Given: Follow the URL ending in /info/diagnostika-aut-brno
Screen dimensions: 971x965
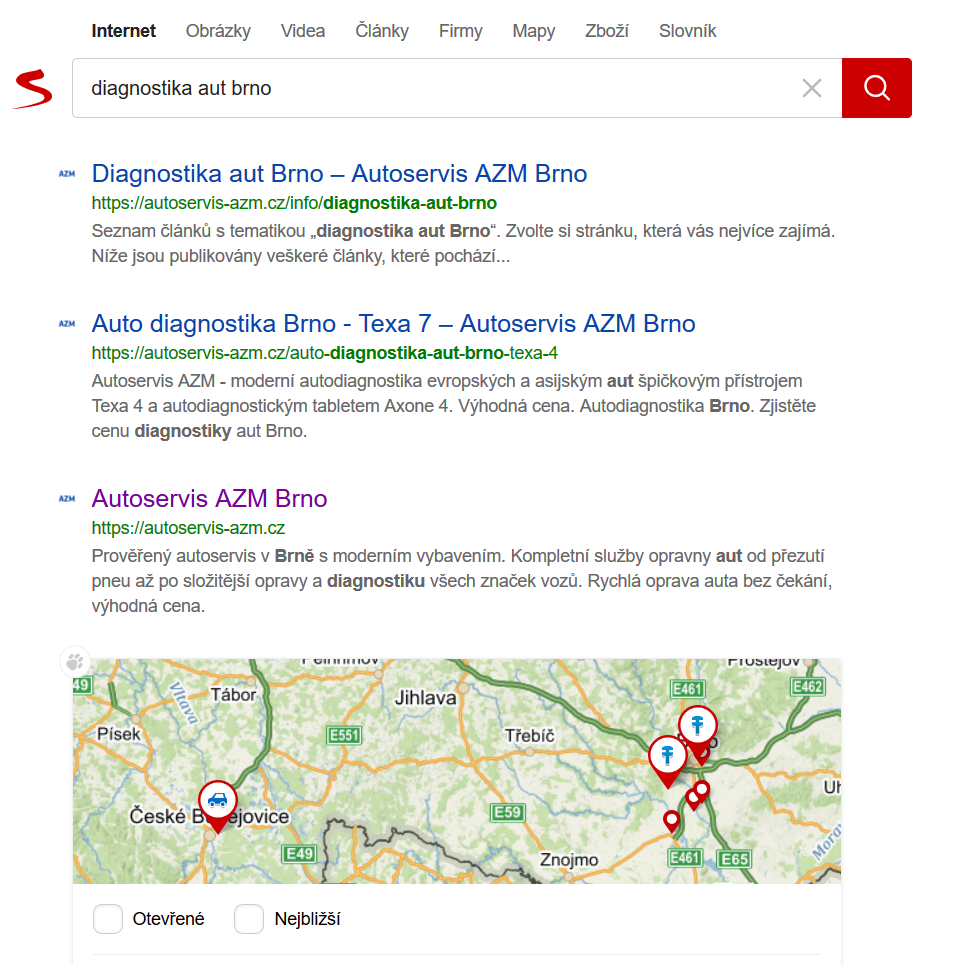Looking at the screenshot, I should pos(294,203).
